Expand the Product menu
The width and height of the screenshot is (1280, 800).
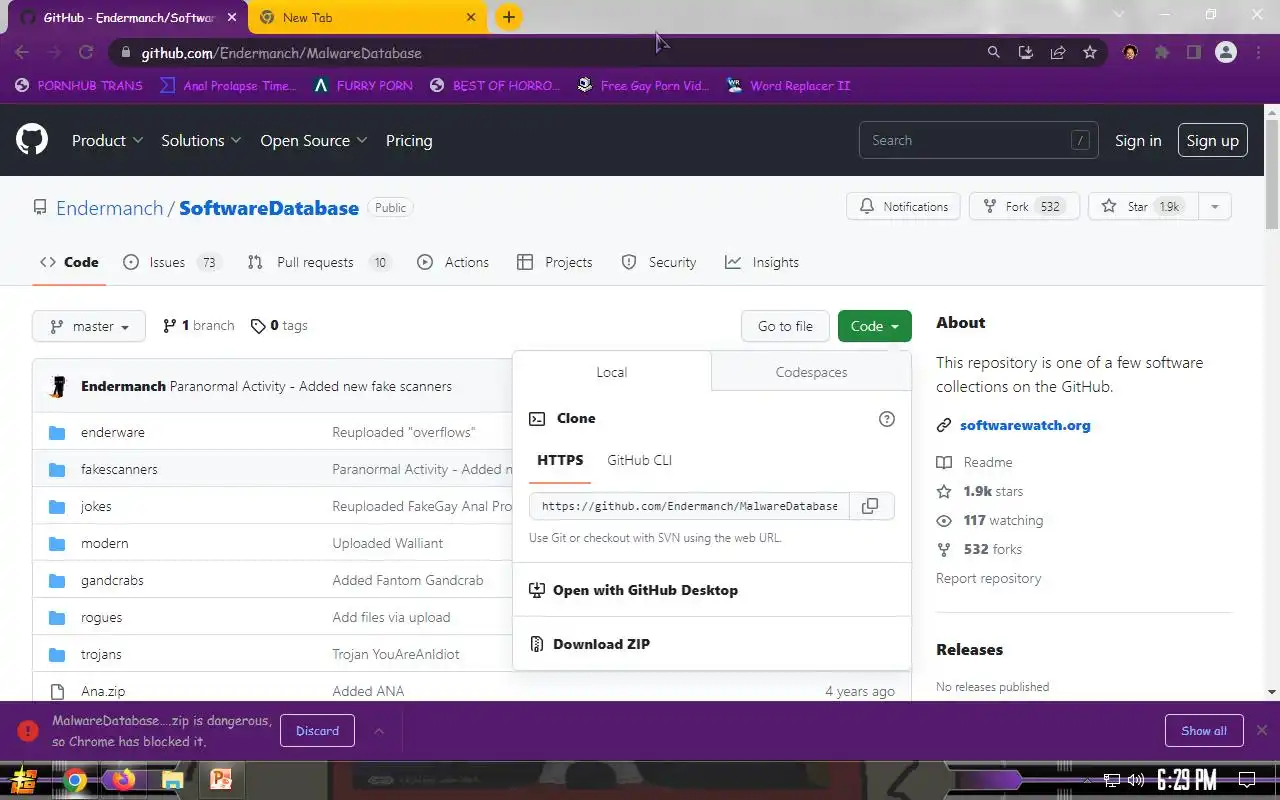107,141
